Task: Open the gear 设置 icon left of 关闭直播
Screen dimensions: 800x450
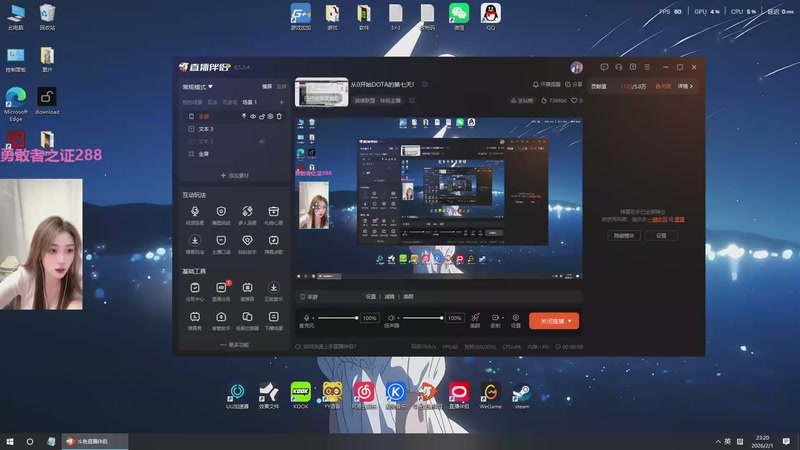Action: click(x=516, y=318)
